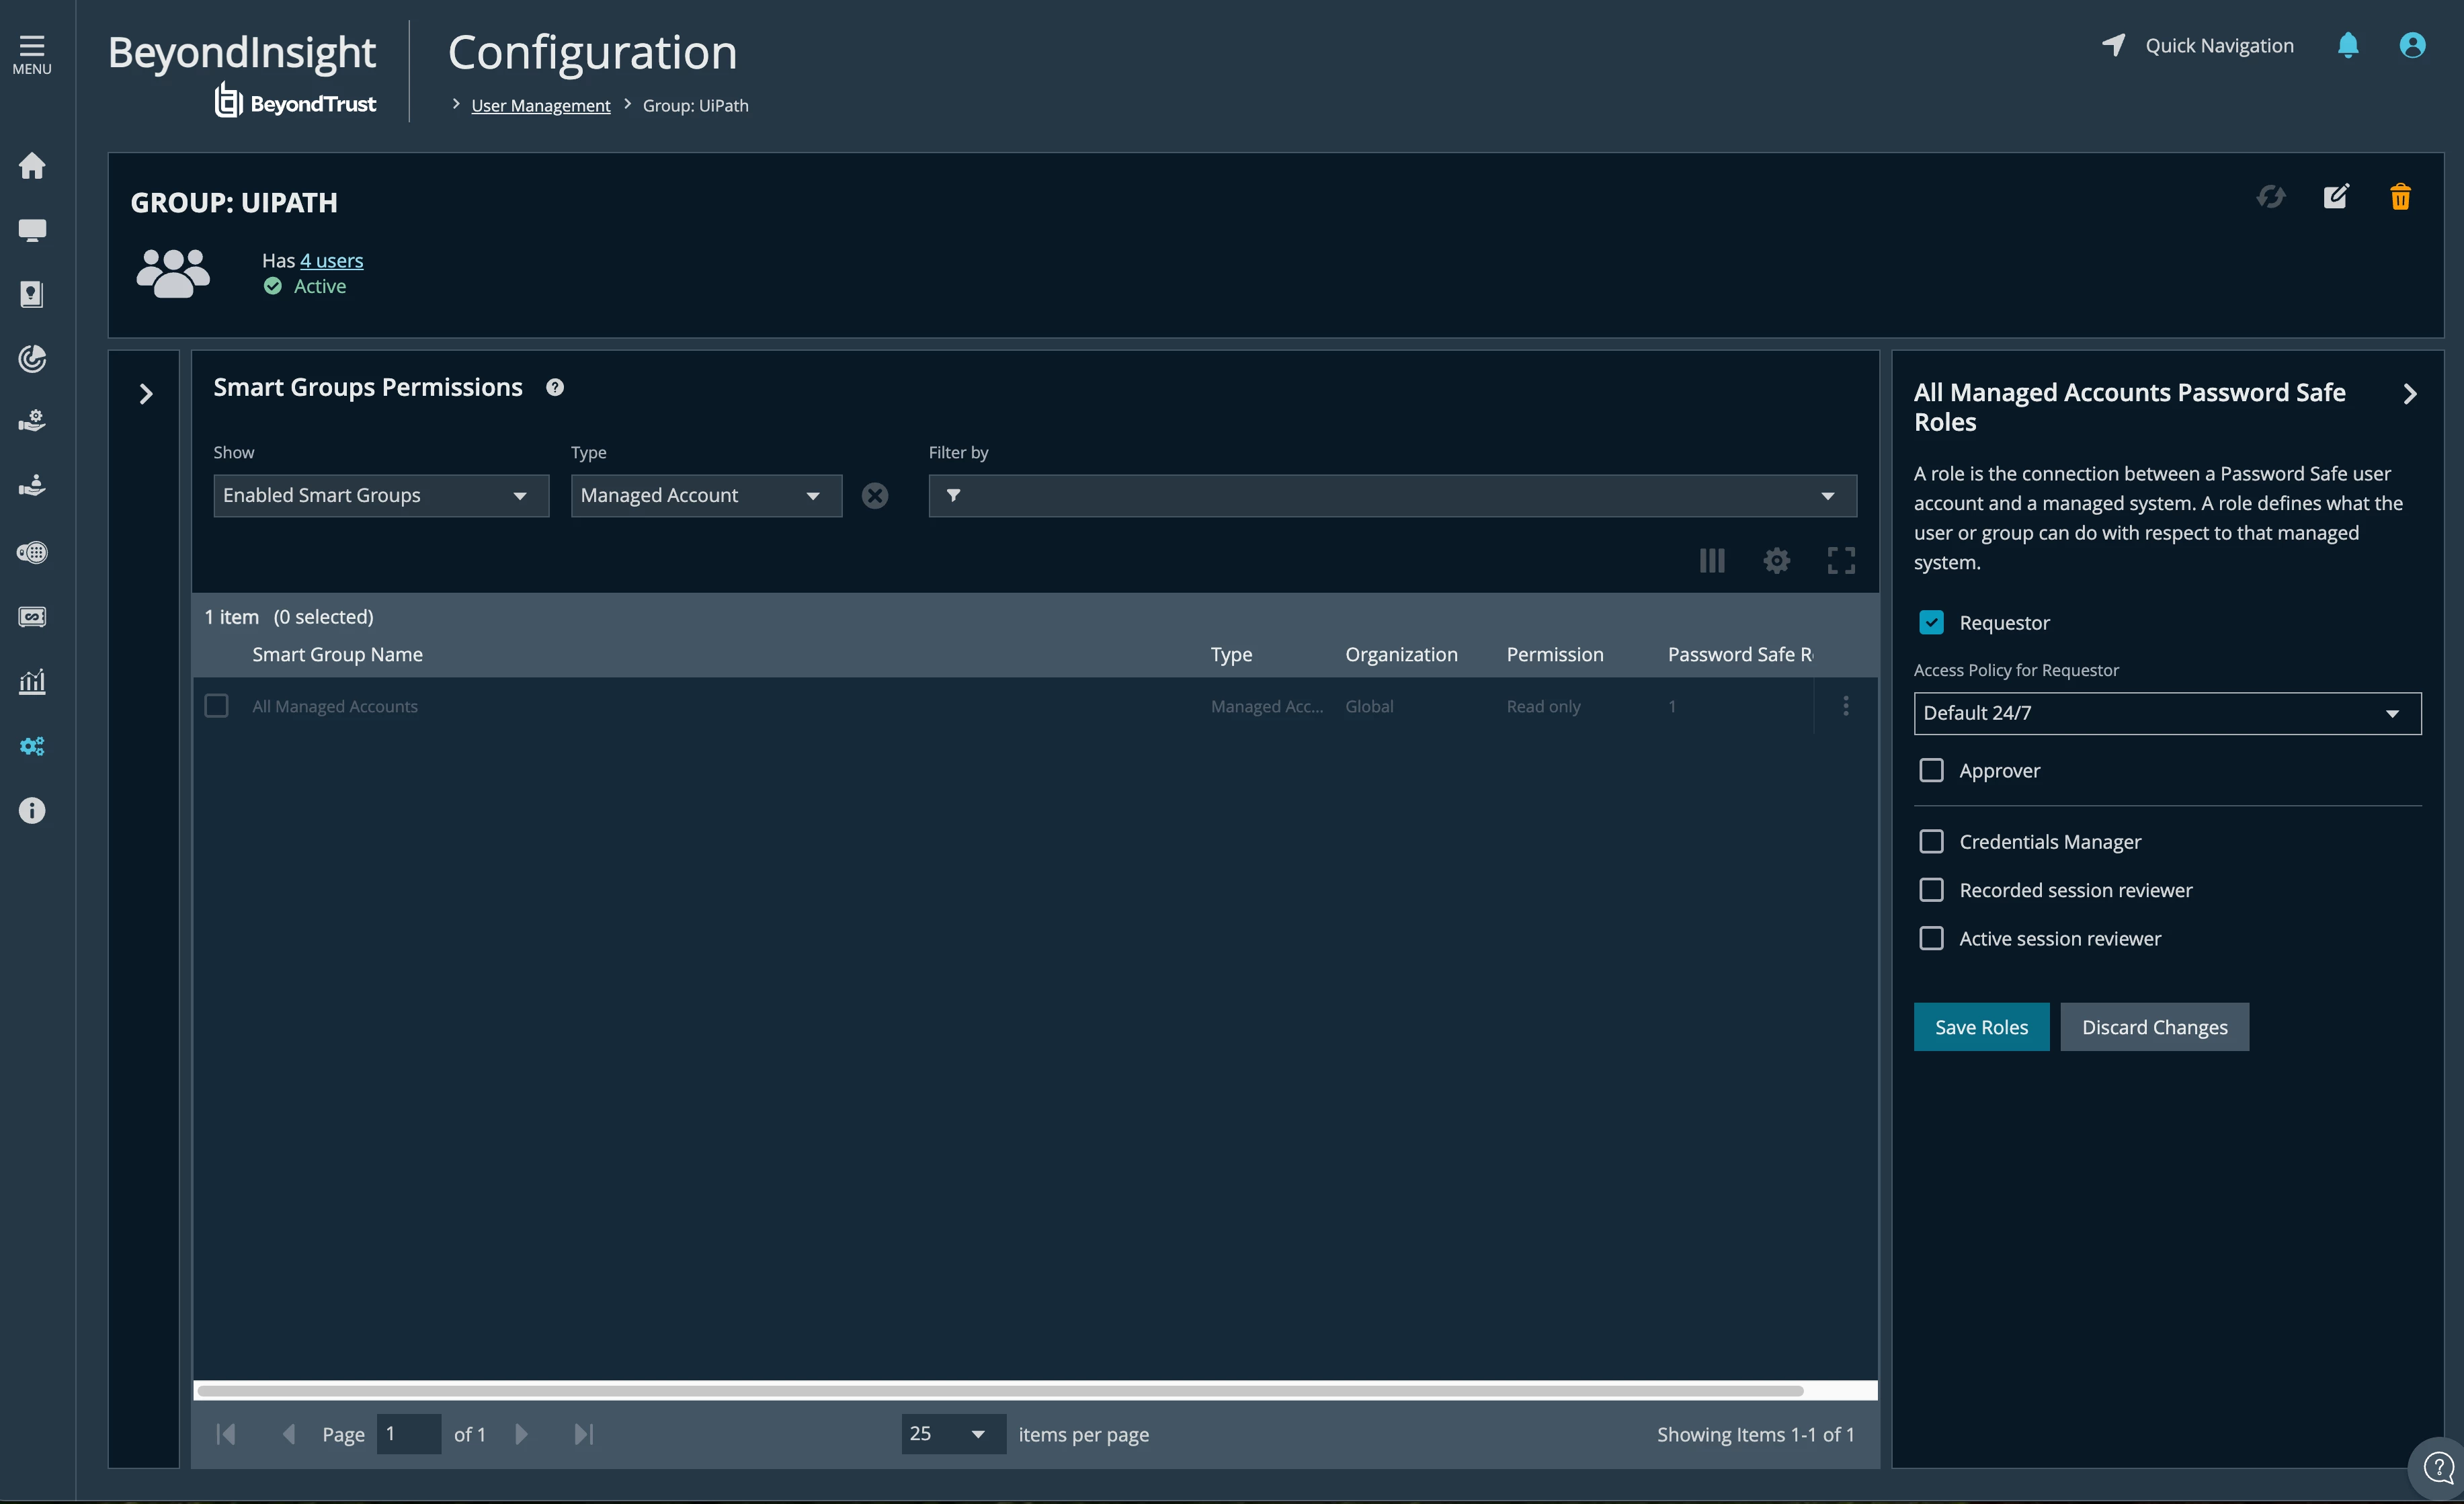Expand the collapsed left details panel
This screenshot has height=1504, width=2464.
(146, 394)
